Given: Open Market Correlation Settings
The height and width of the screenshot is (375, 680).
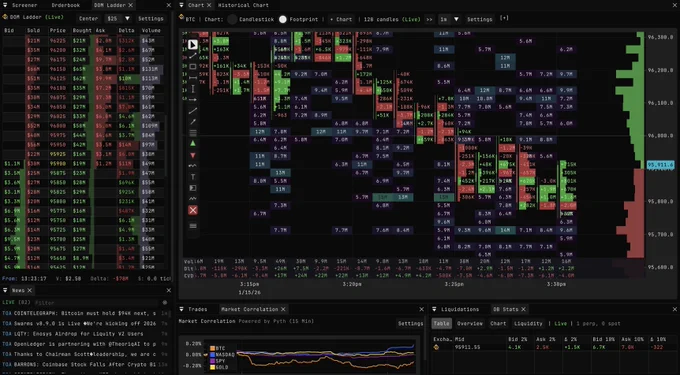Looking at the screenshot, I should (410, 323).
